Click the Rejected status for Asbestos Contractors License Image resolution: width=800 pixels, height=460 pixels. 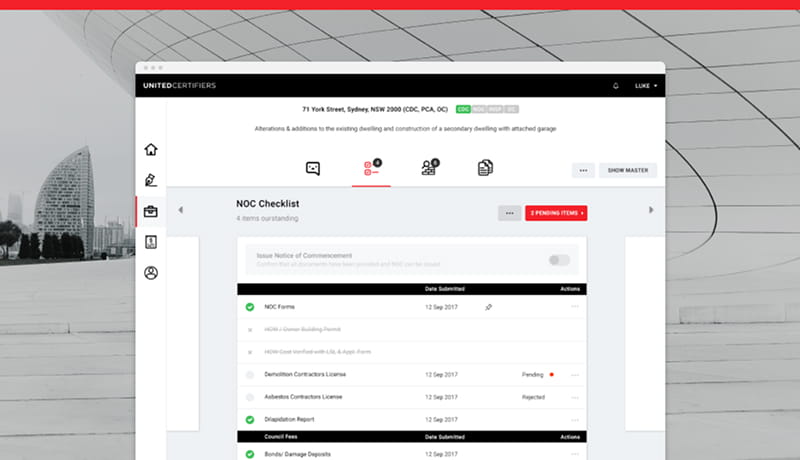click(x=533, y=397)
